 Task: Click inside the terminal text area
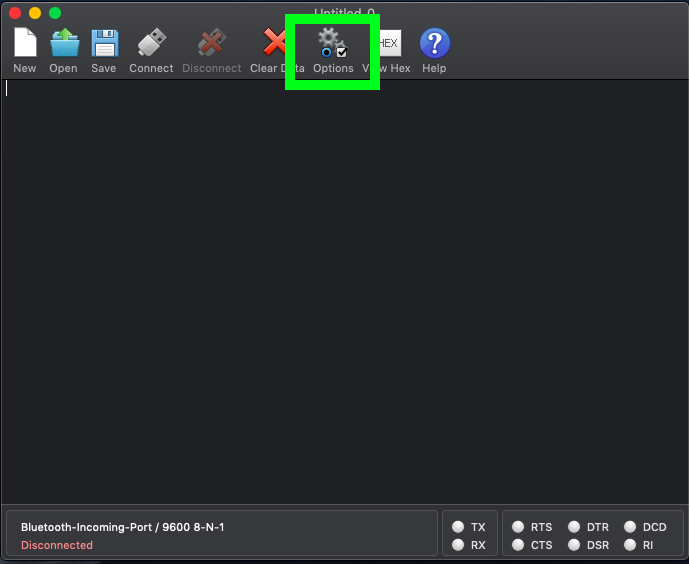344,290
